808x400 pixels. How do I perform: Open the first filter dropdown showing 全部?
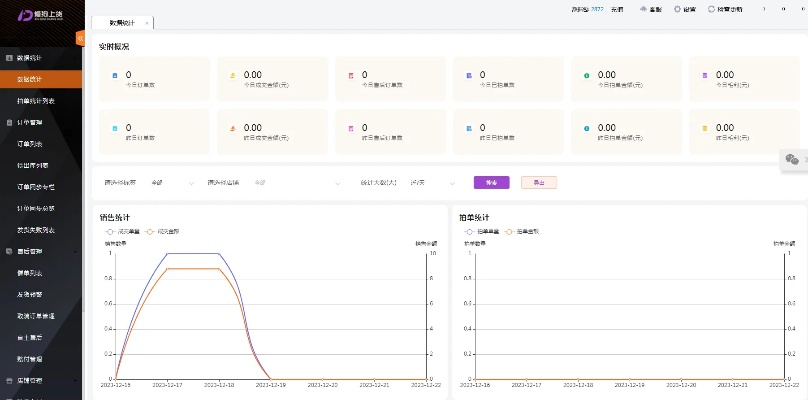click(x=172, y=182)
